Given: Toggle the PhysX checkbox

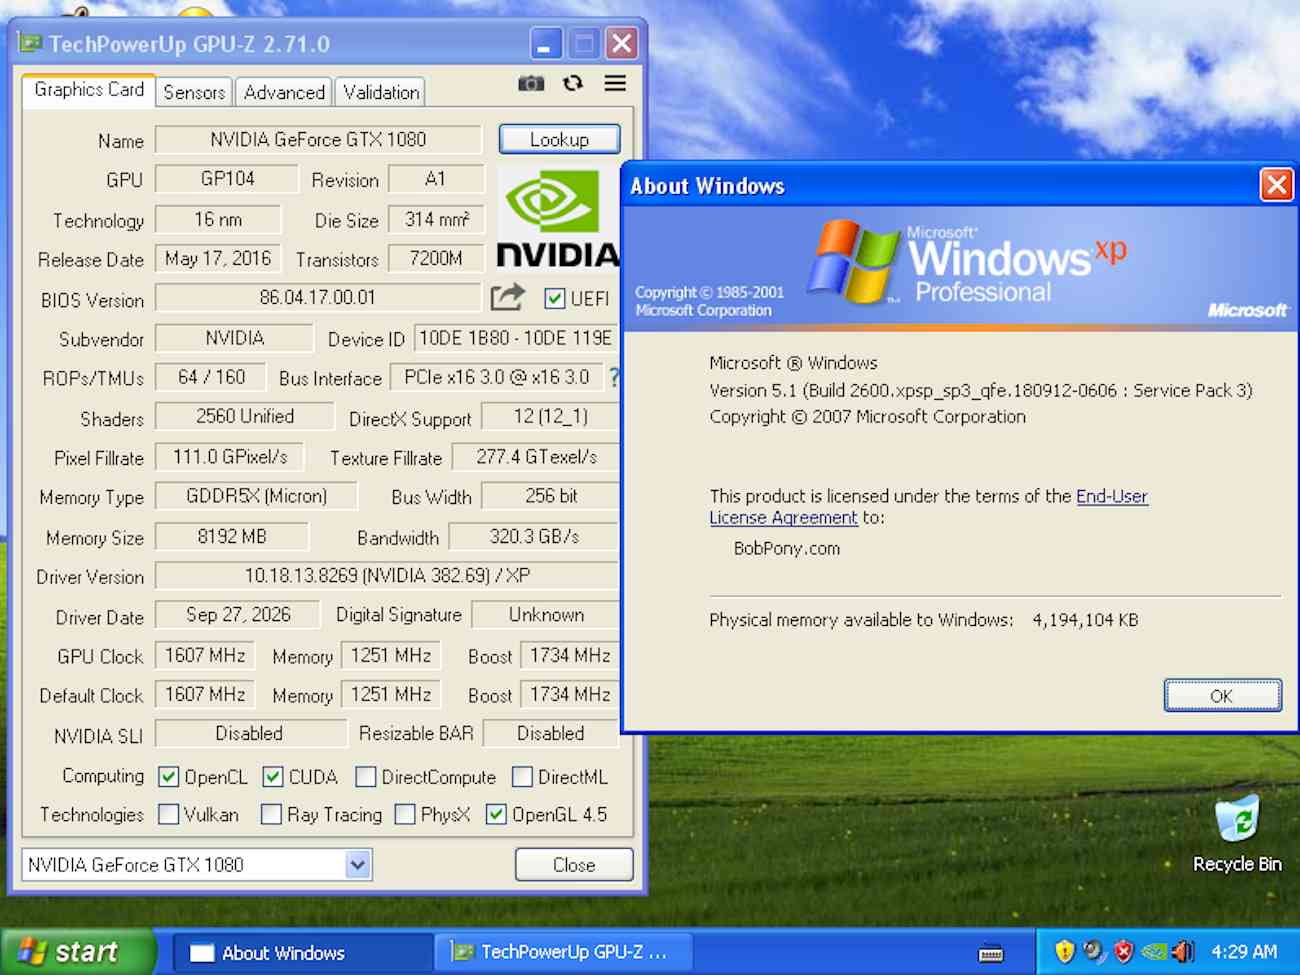Looking at the screenshot, I should click(405, 814).
